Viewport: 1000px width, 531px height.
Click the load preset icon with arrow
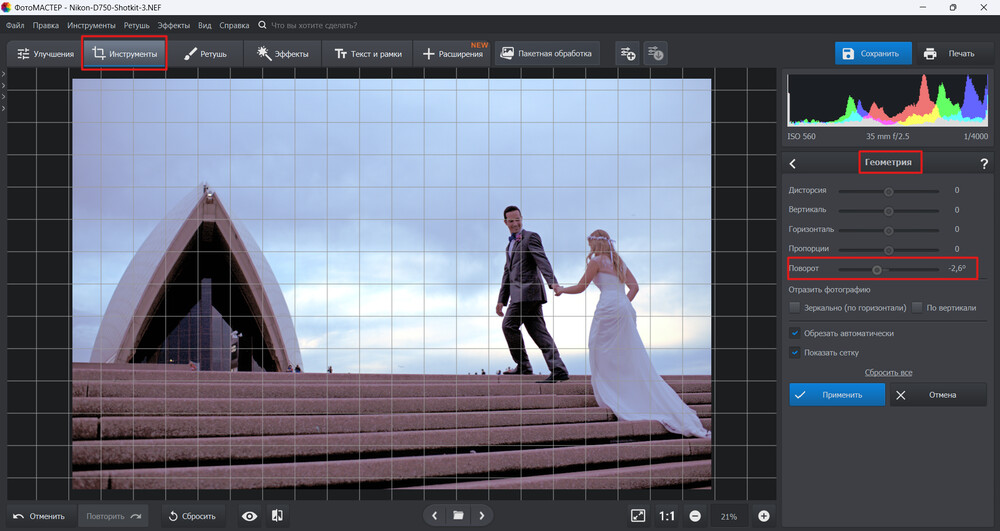pos(655,53)
